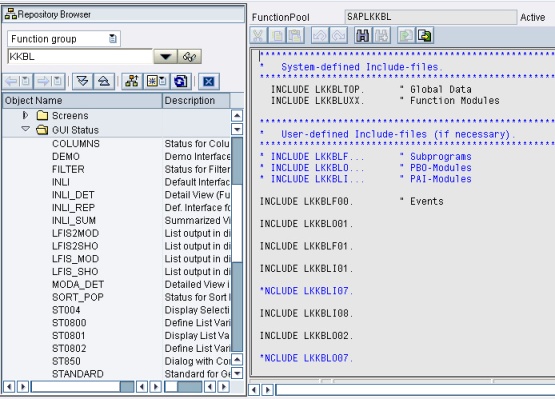Click the Redo arrow icon in editor toolbar
555x399 pixels.
pos(338,36)
